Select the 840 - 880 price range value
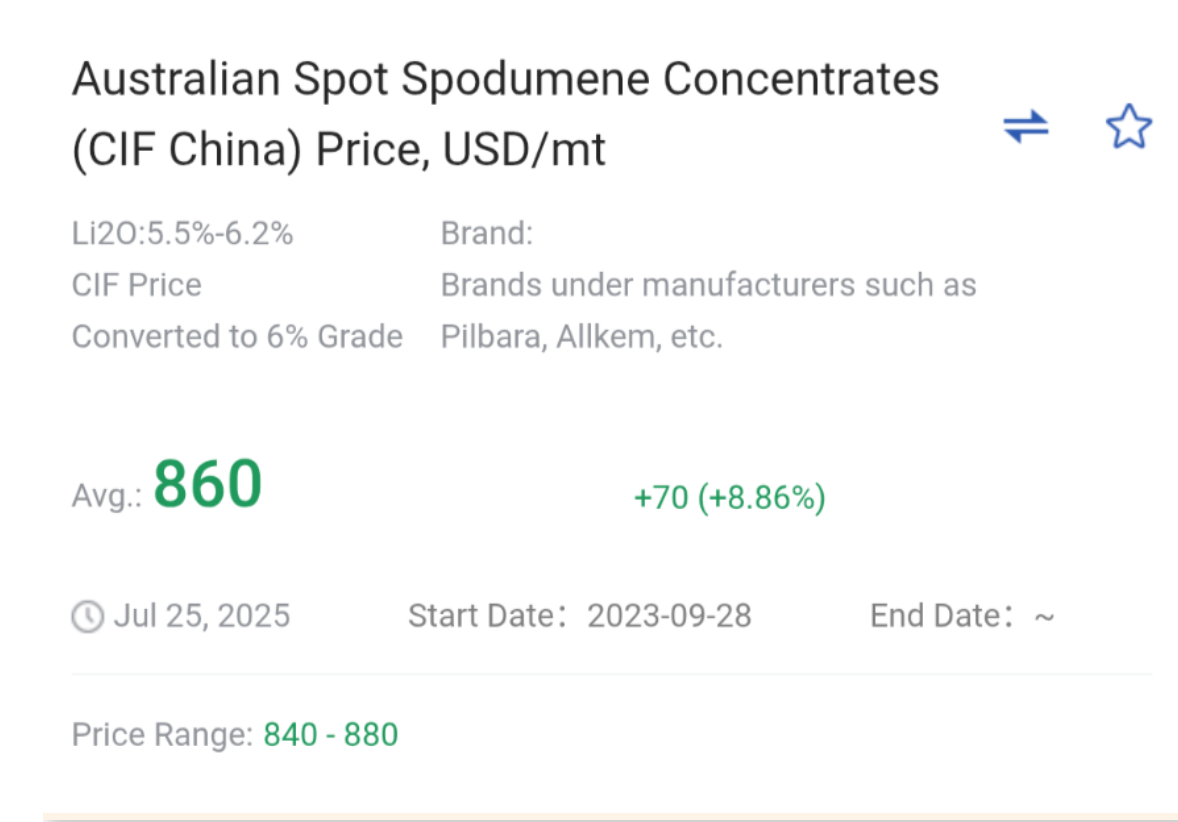The width and height of the screenshot is (1178, 822). (x=331, y=735)
